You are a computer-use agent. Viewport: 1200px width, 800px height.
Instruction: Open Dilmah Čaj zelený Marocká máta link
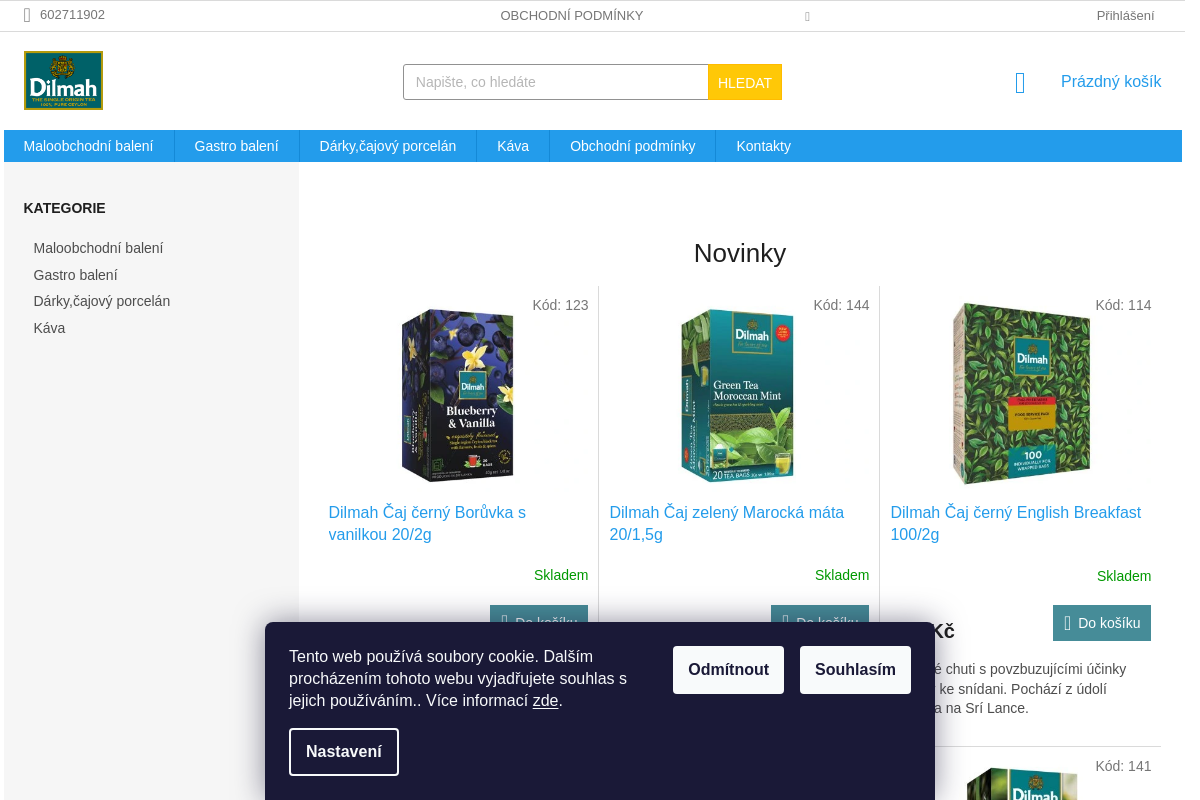coord(727,523)
